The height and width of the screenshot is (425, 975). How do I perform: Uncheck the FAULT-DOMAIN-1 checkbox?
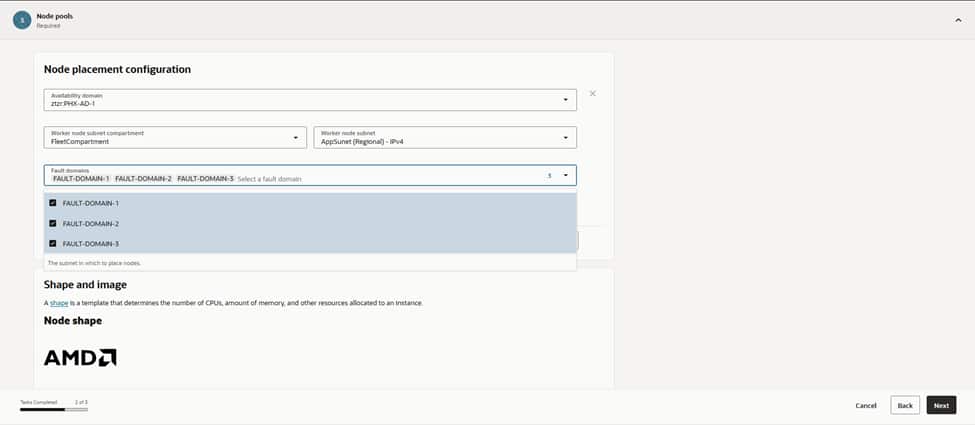pyautogui.click(x=53, y=203)
